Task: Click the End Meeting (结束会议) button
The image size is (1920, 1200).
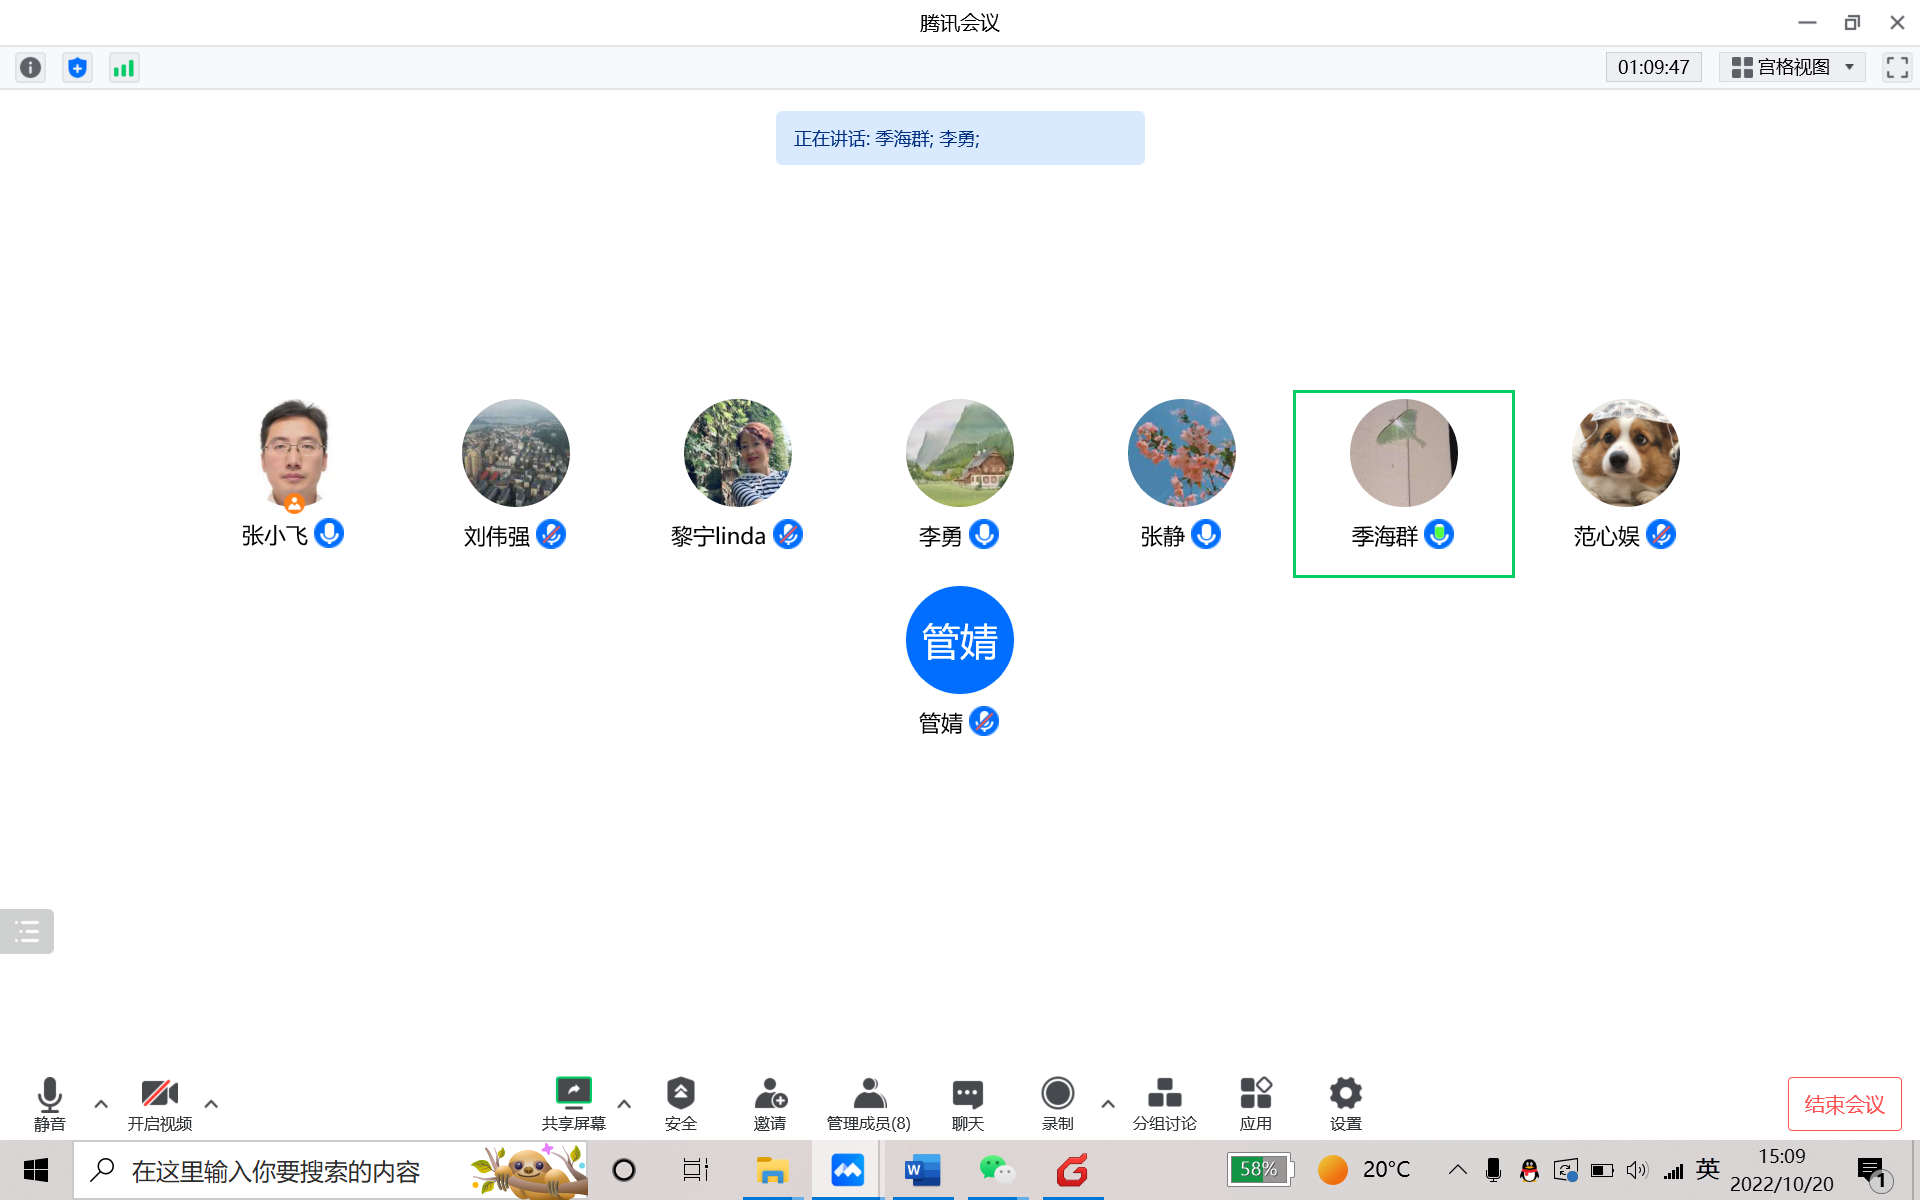Action: (1844, 1104)
